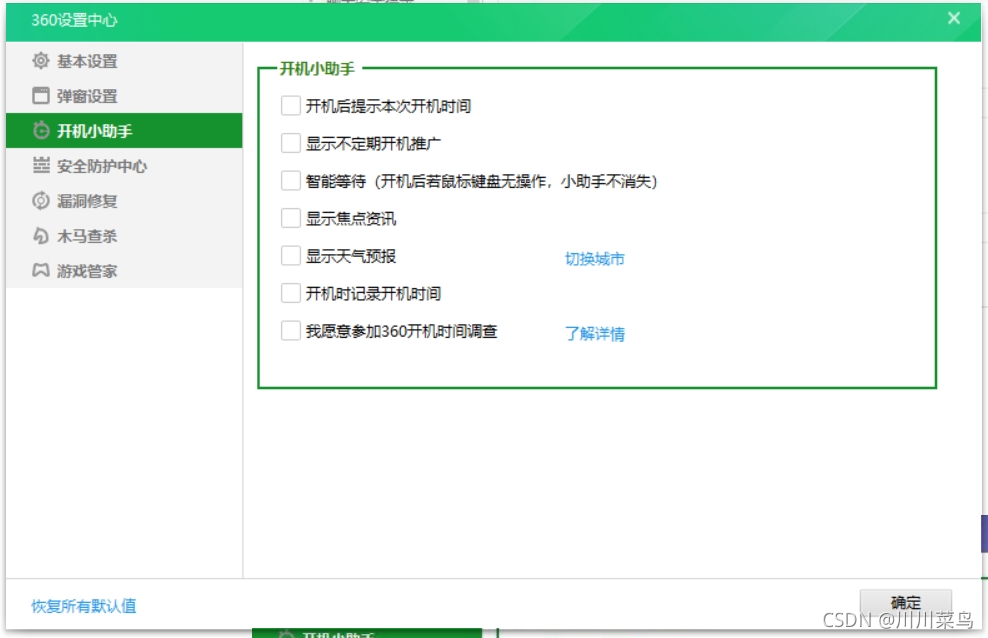
Task: Open 漏洞修复 settings
Action: pyautogui.click(x=124, y=200)
